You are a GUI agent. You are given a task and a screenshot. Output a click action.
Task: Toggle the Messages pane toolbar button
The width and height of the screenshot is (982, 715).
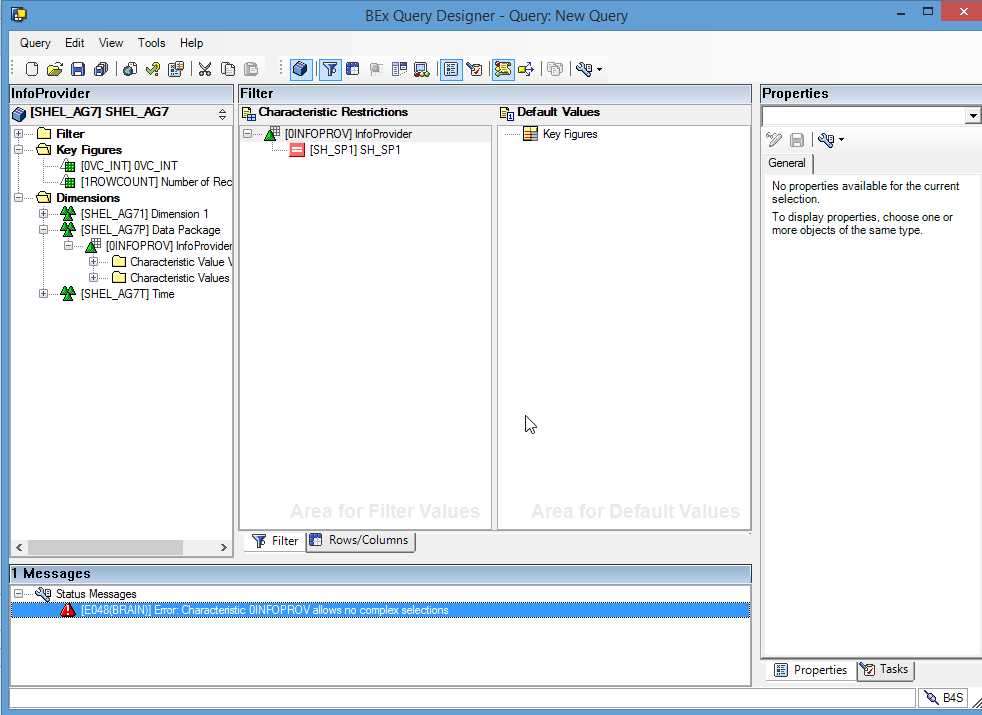(503, 69)
